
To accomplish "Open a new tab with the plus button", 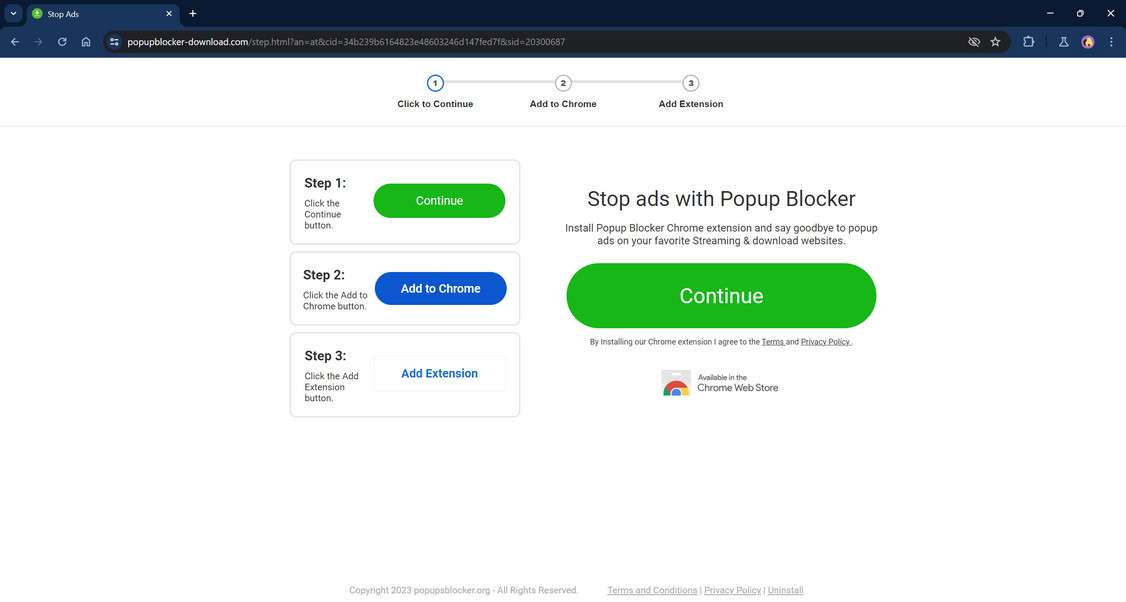I will click(192, 13).
